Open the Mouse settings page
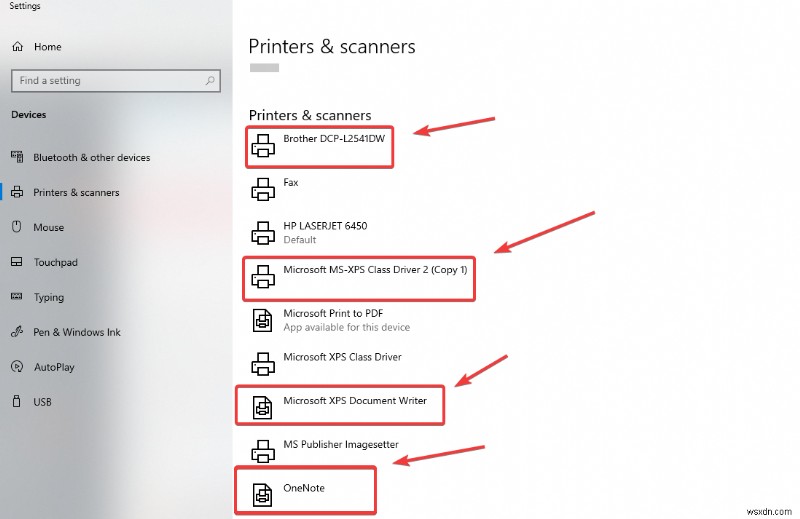The width and height of the screenshot is (800, 519). 48,228
